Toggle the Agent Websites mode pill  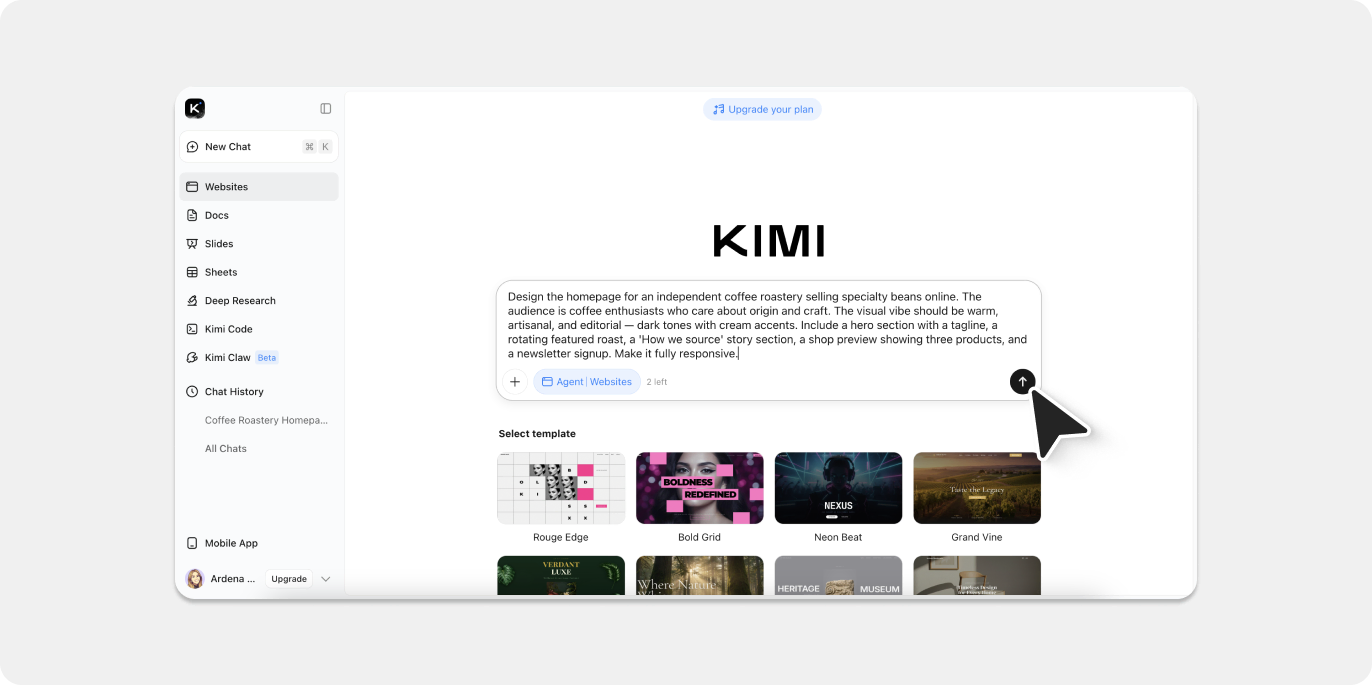pyautogui.click(x=587, y=381)
